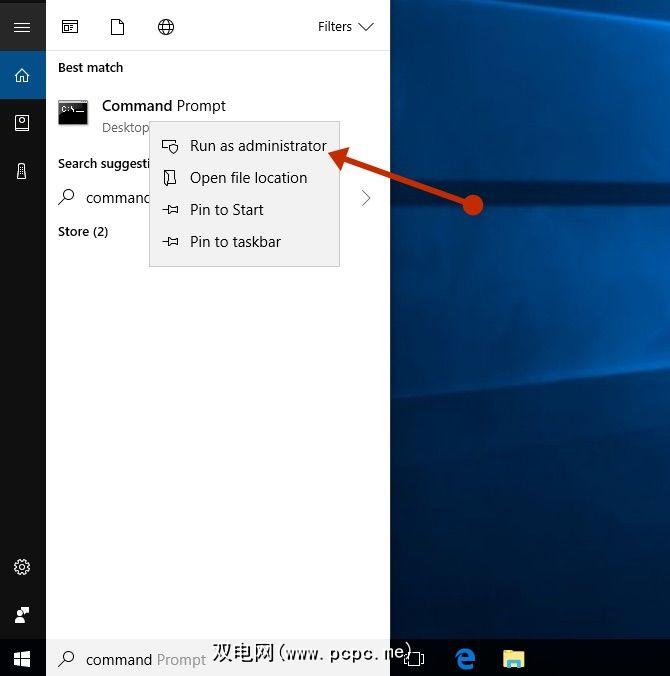Click the Command Prompt app icon
The height and width of the screenshot is (676, 670).
click(73, 113)
